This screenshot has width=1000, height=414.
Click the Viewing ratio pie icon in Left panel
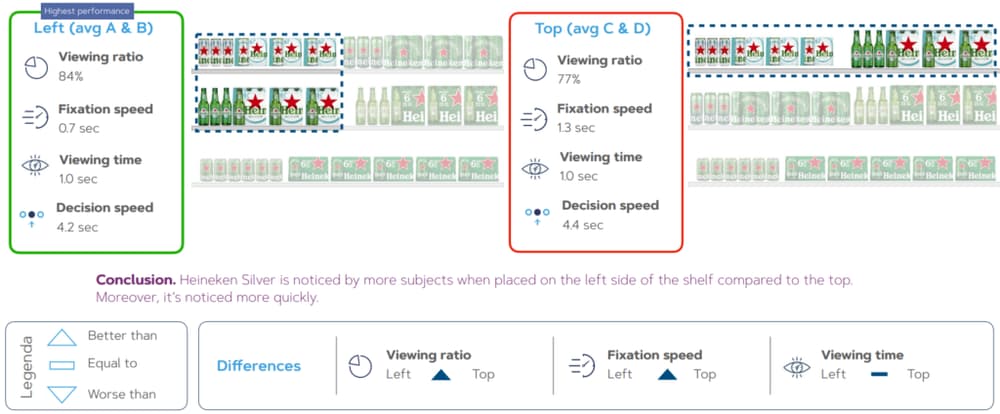[x=35, y=66]
